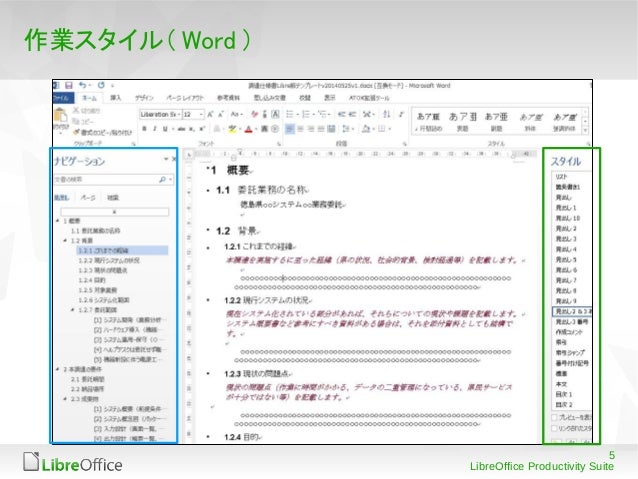The height and width of the screenshot is (479, 638).
Task: Open the File (ファイル) tab
Action: (63, 98)
